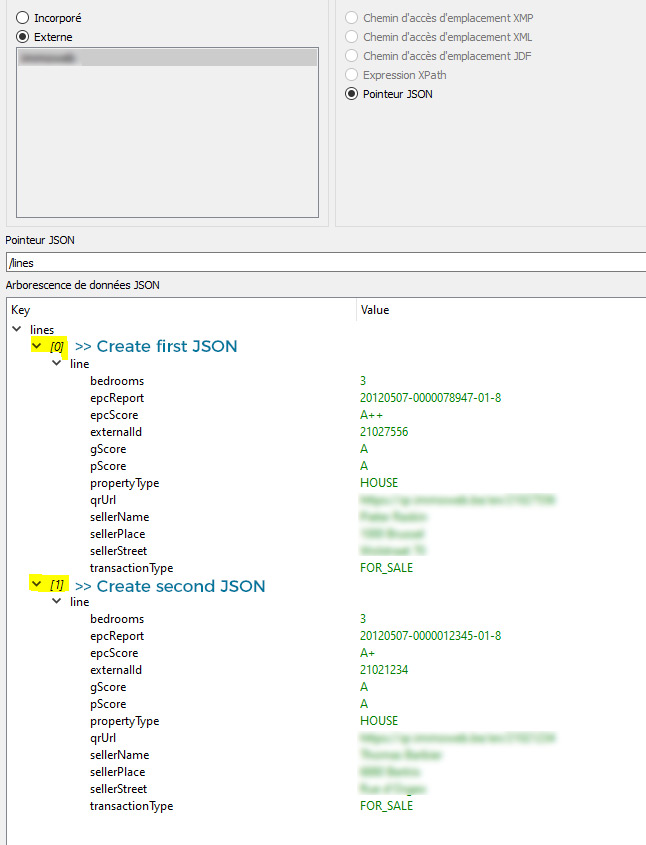Viewport: 646px width, 845px height.
Task: Select the Chemin d'accès d'emplacement XML option
Action: pos(351,37)
